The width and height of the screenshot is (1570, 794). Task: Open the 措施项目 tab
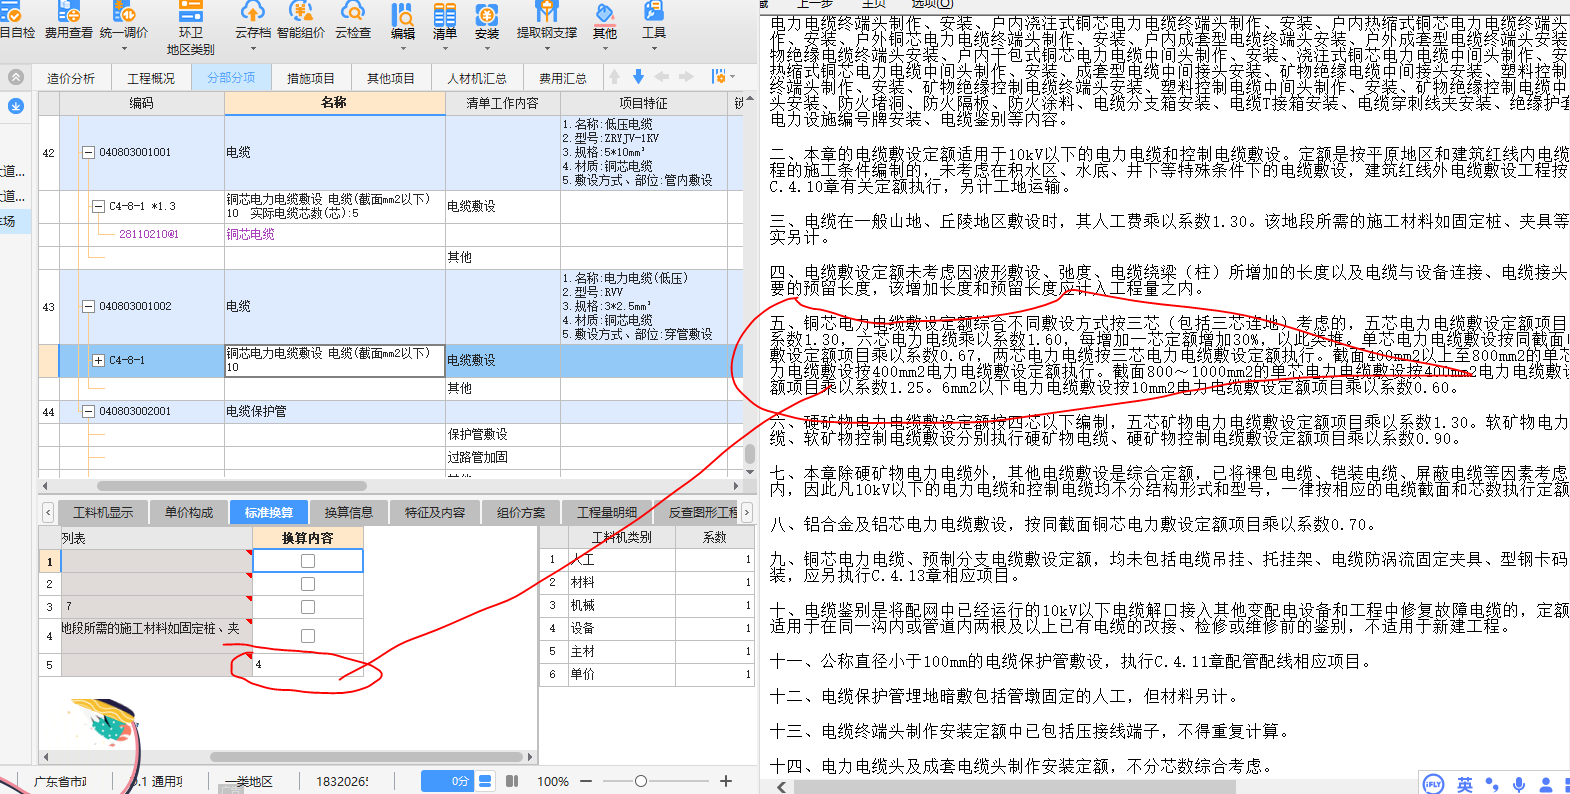[311, 78]
